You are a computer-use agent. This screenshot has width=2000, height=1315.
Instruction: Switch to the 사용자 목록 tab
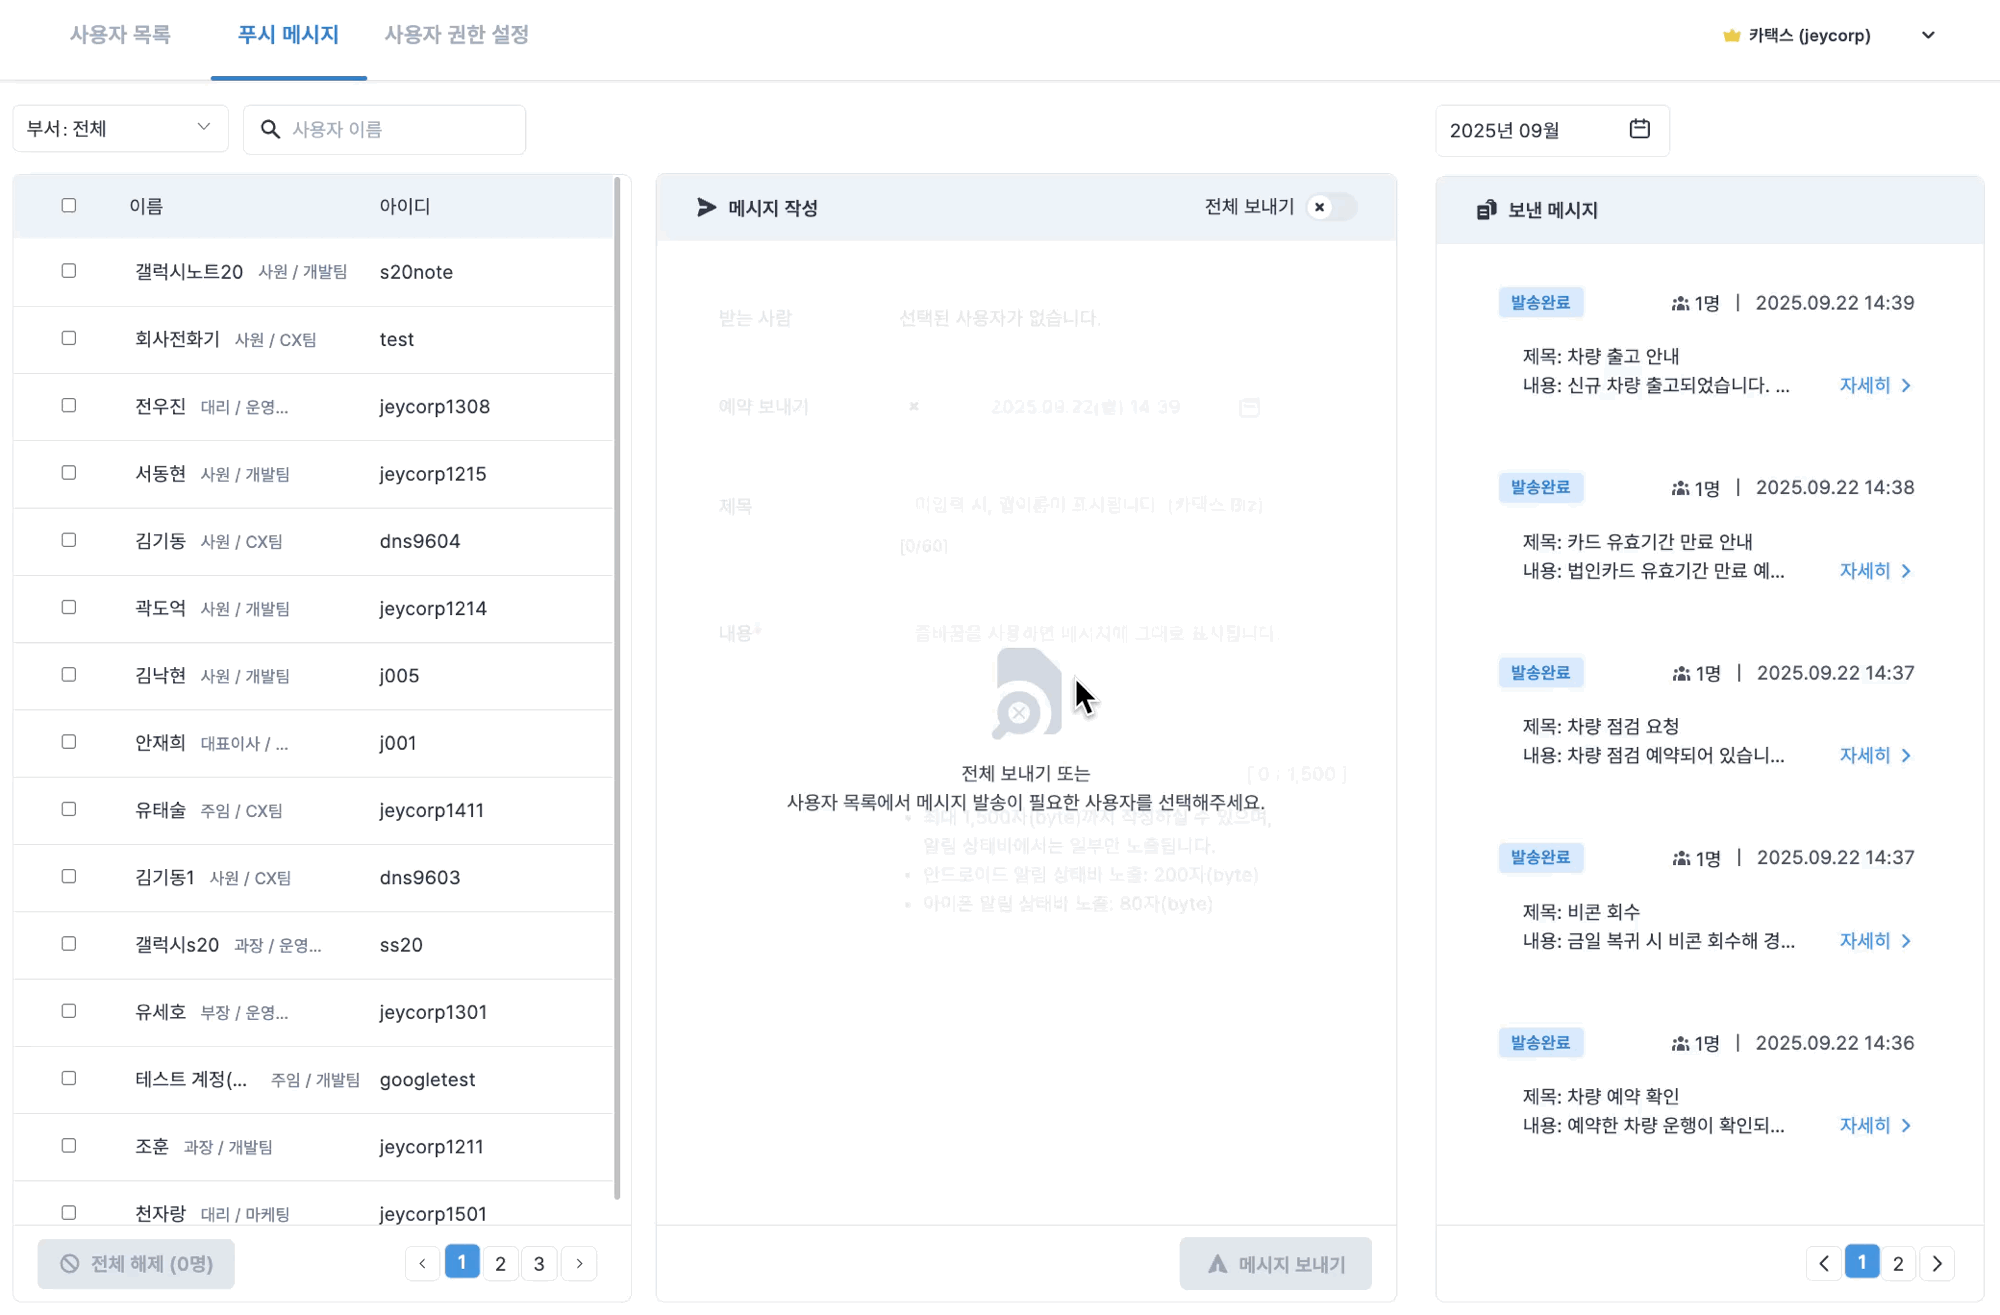click(120, 35)
